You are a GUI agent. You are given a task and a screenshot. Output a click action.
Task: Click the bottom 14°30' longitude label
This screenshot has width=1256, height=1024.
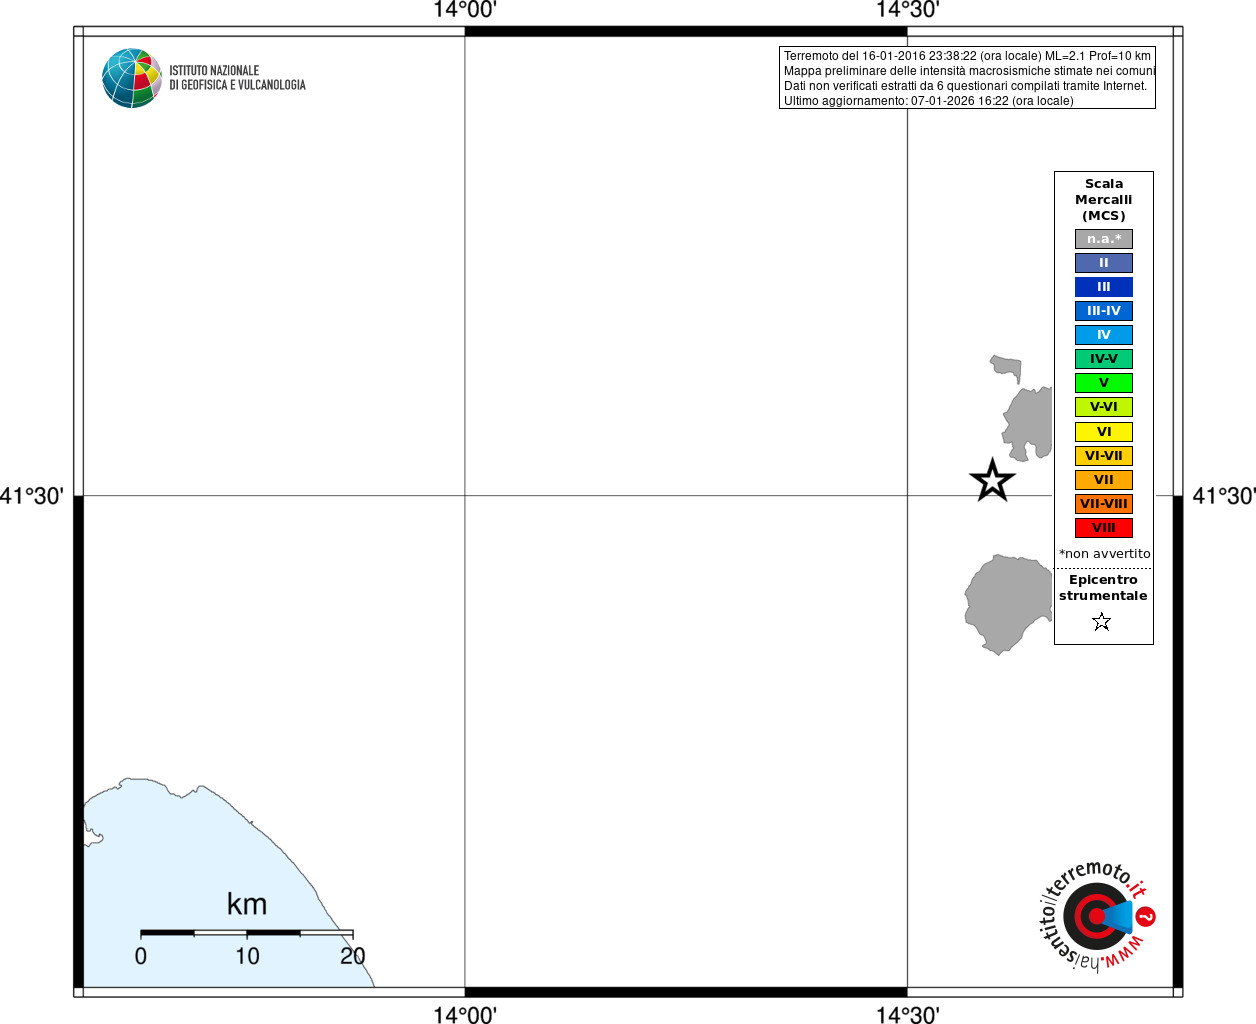coord(907,1014)
